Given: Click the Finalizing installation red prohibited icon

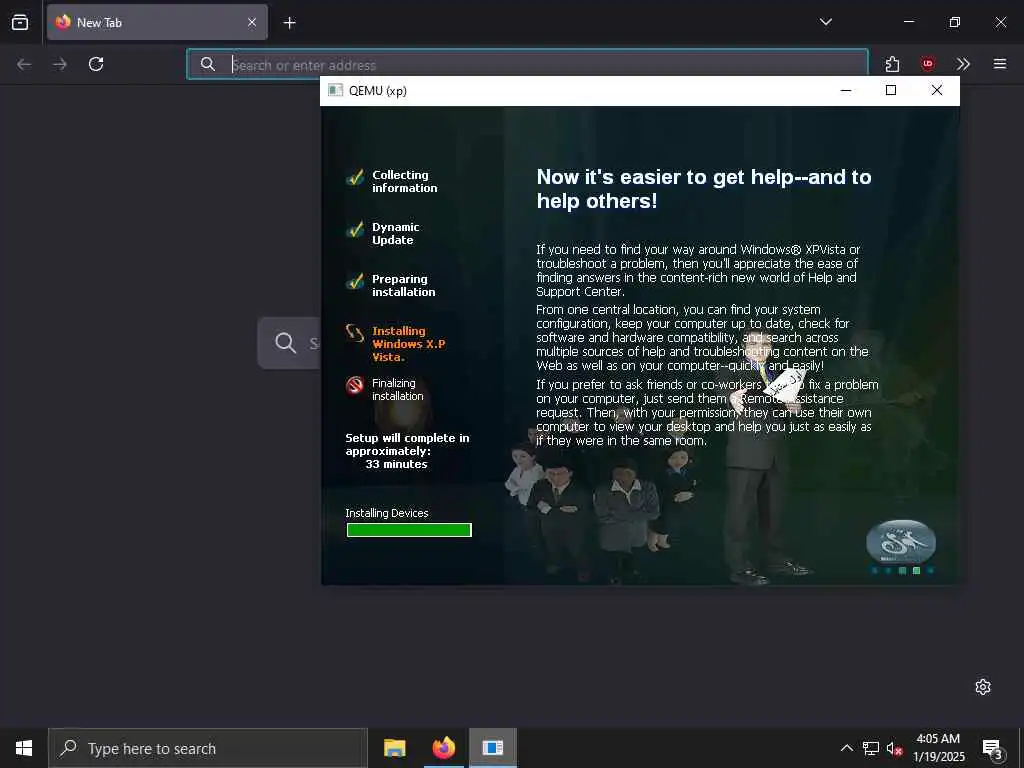Looking at the screenshot, I should 355,385.
